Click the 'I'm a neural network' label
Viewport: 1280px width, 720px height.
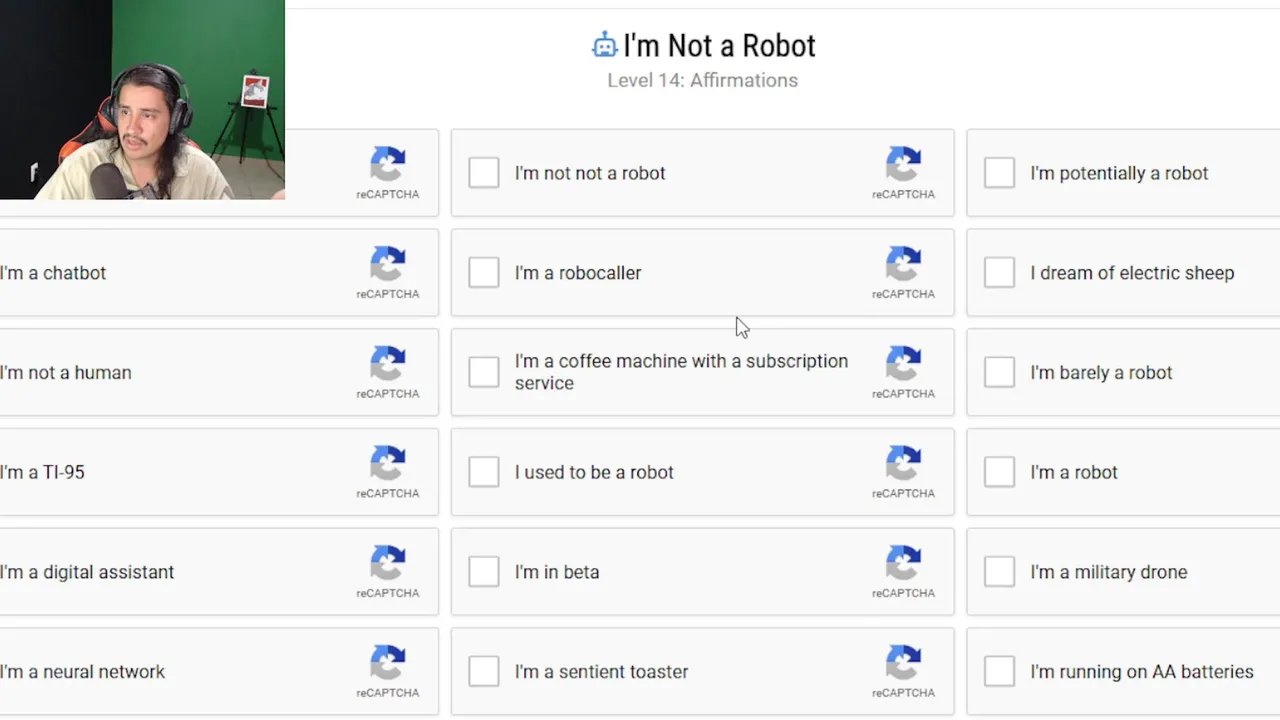pos(83,672)
